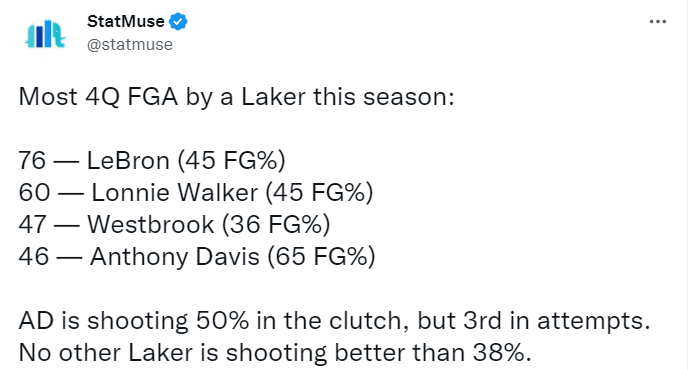Click the LeBron name in the tweet
This screenshot has height=370, width=689.
(128, 160)
